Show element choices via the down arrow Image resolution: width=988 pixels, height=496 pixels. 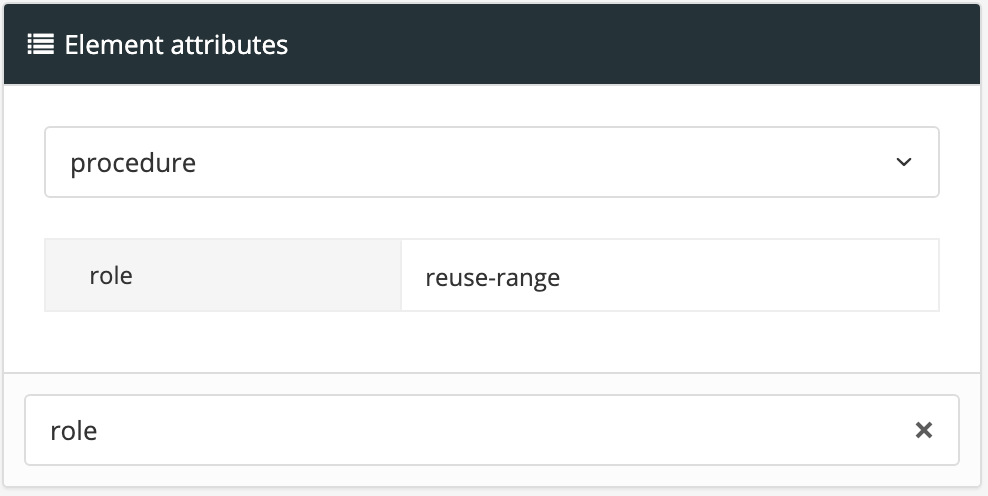[x=904, y=162]
